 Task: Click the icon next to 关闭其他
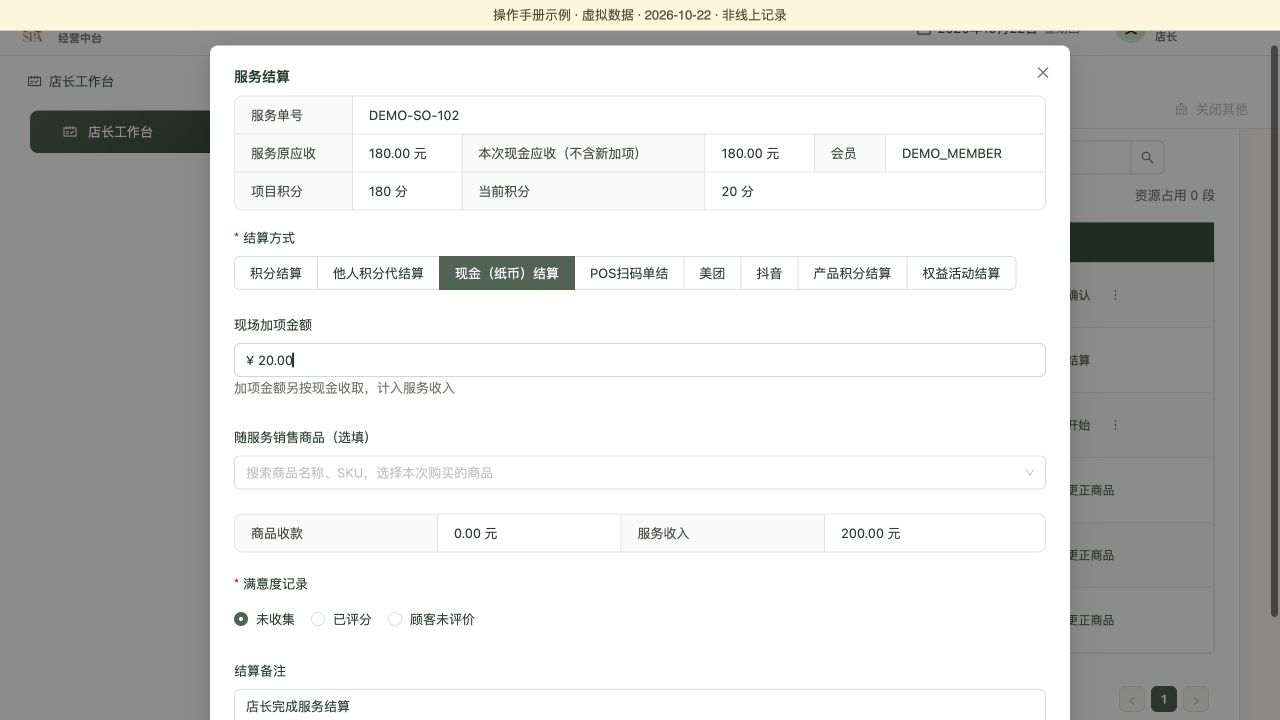[1181, 109]
